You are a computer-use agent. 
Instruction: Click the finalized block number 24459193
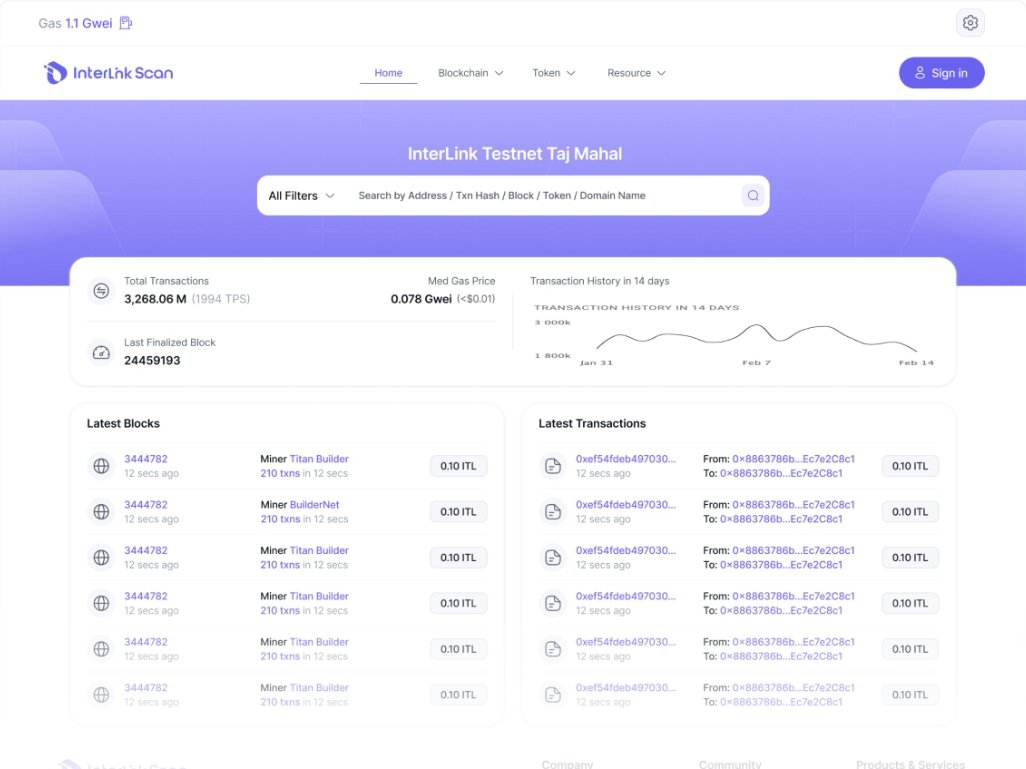click(x=152, y=361)
